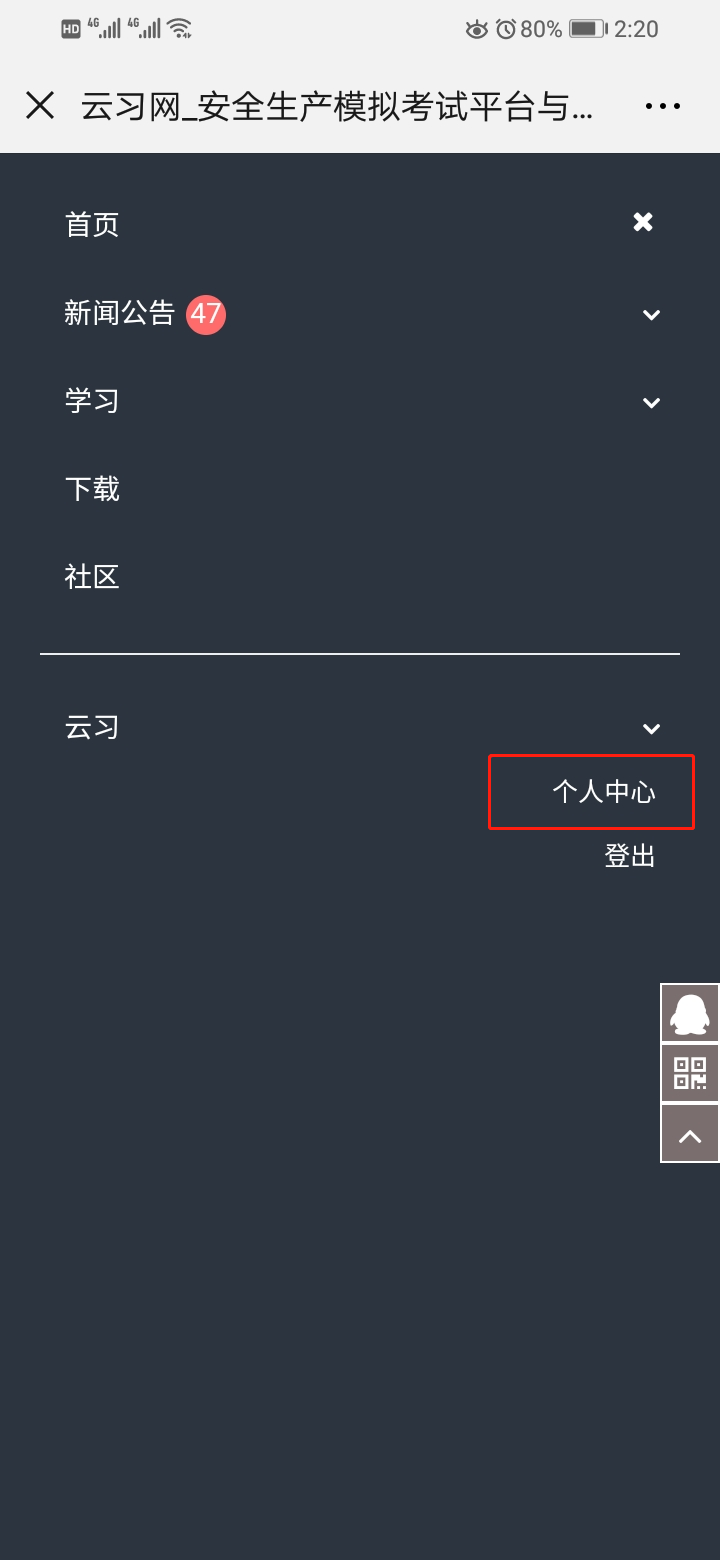Tap the page title text in header
The width and height of the screenshot is (720, 1560).
click(x=337, y=106)
